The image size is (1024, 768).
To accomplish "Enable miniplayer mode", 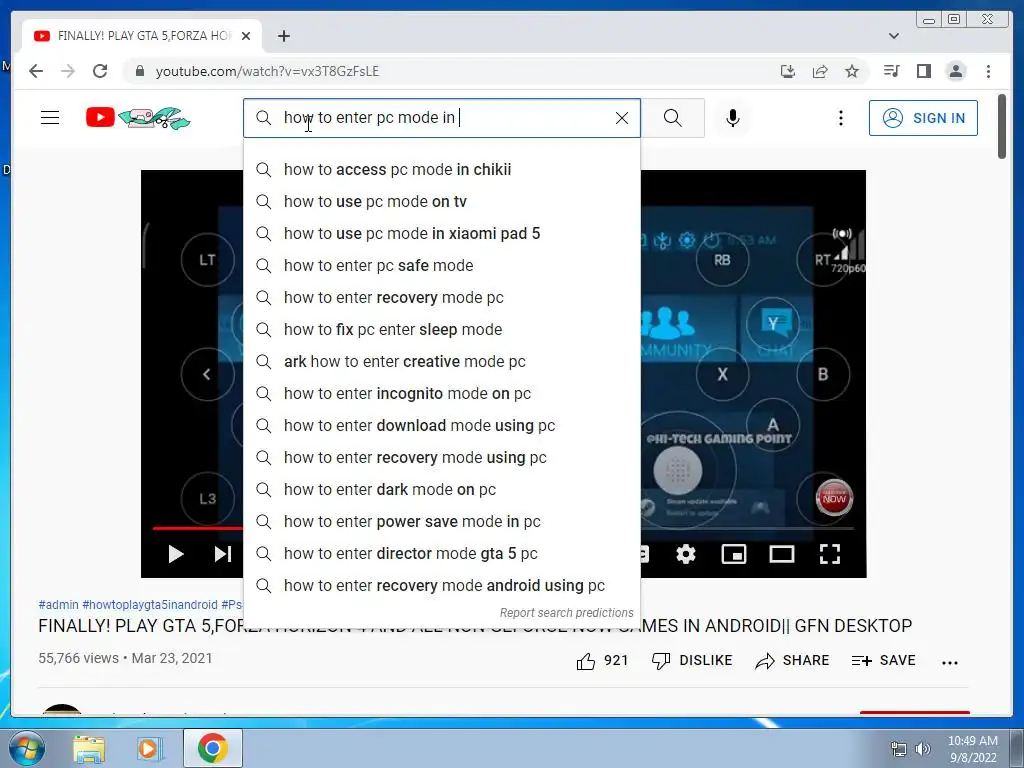I will pos(734,554).
